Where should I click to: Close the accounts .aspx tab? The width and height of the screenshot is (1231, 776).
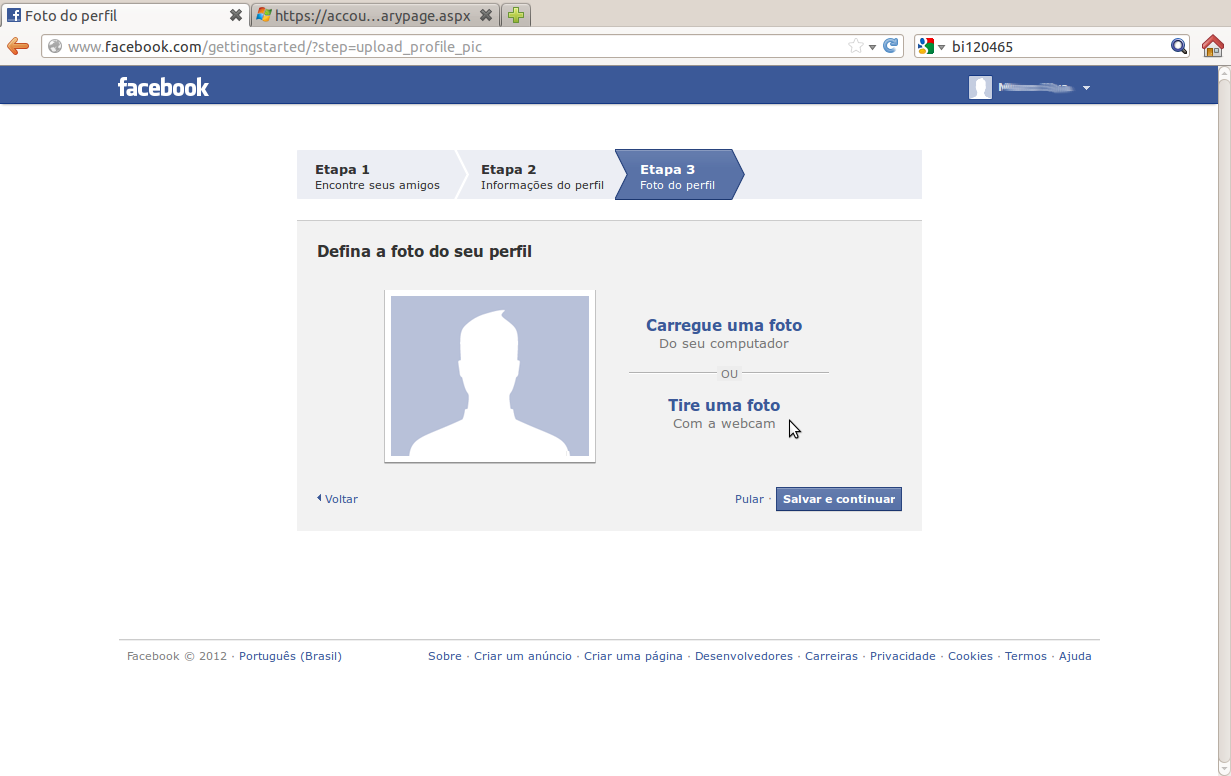pyautogui.click(x=485, y=15)
